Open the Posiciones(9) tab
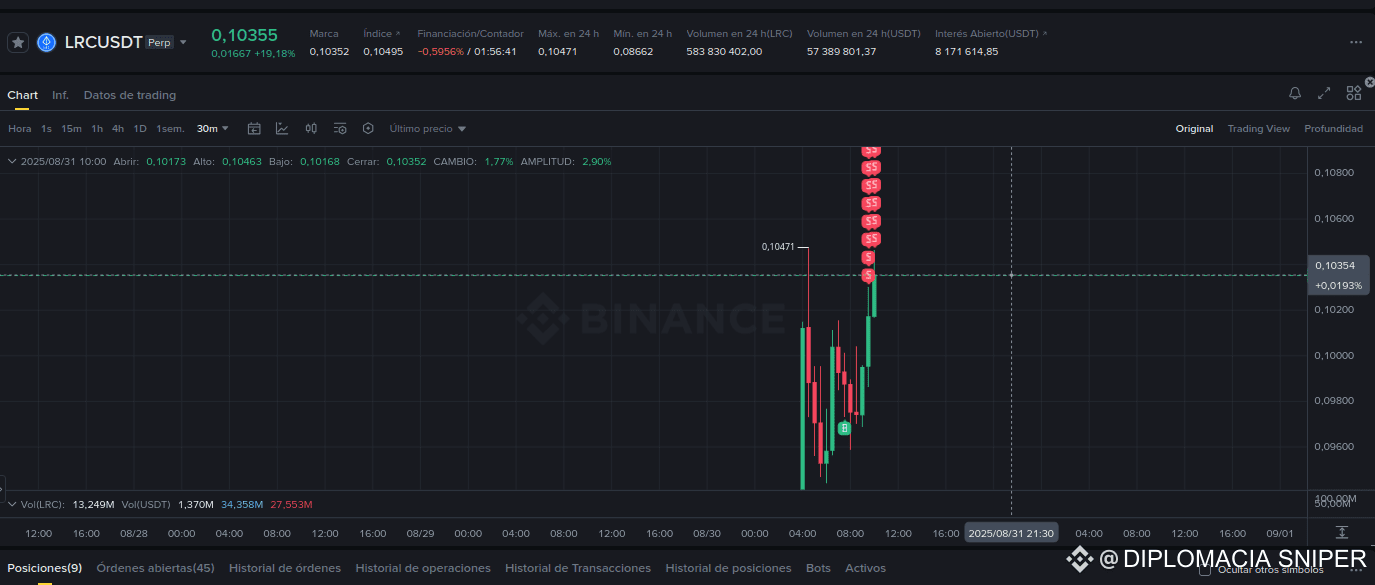The image size is (1375, 585). coord(45,568)
